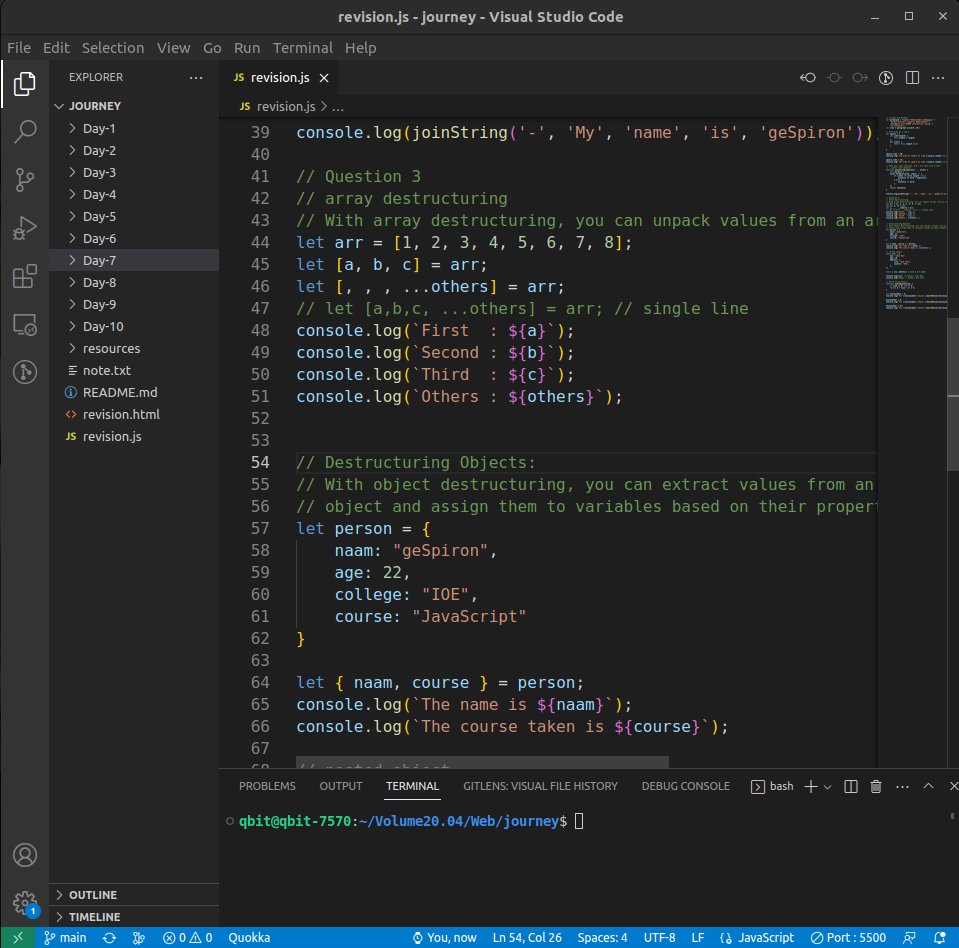The width and height of the screenshot is (959, 948).
Task: Open the Remote Explorer view
Action: pos(25,324)
